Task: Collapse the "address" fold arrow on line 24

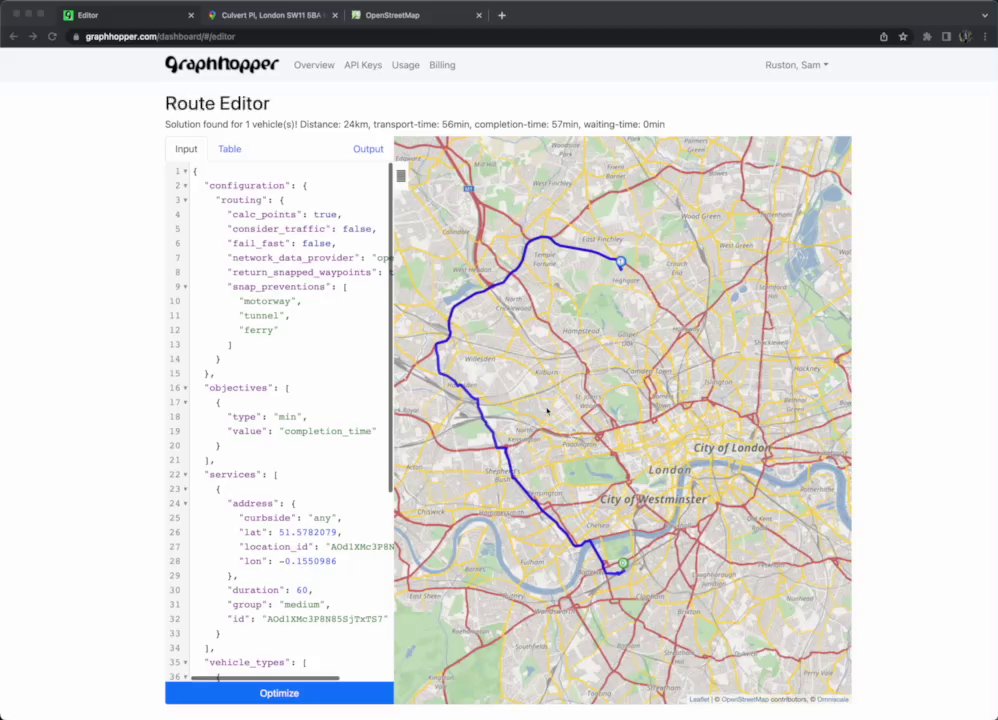Action: (x=186, y=504)
